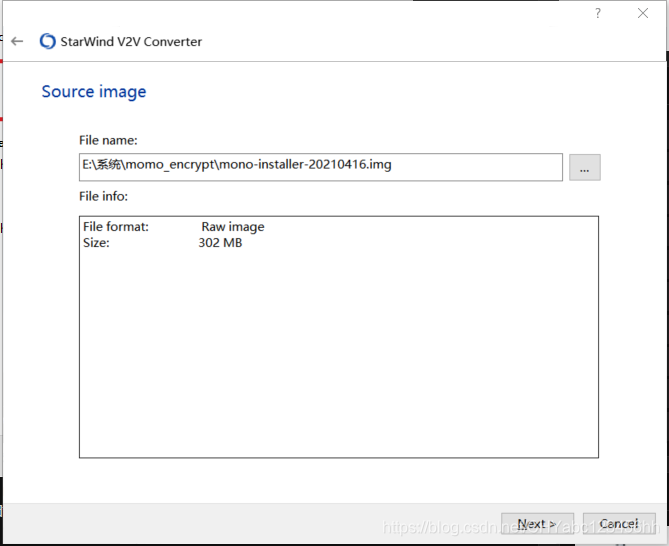Click the File name path input field

point(321,167)
